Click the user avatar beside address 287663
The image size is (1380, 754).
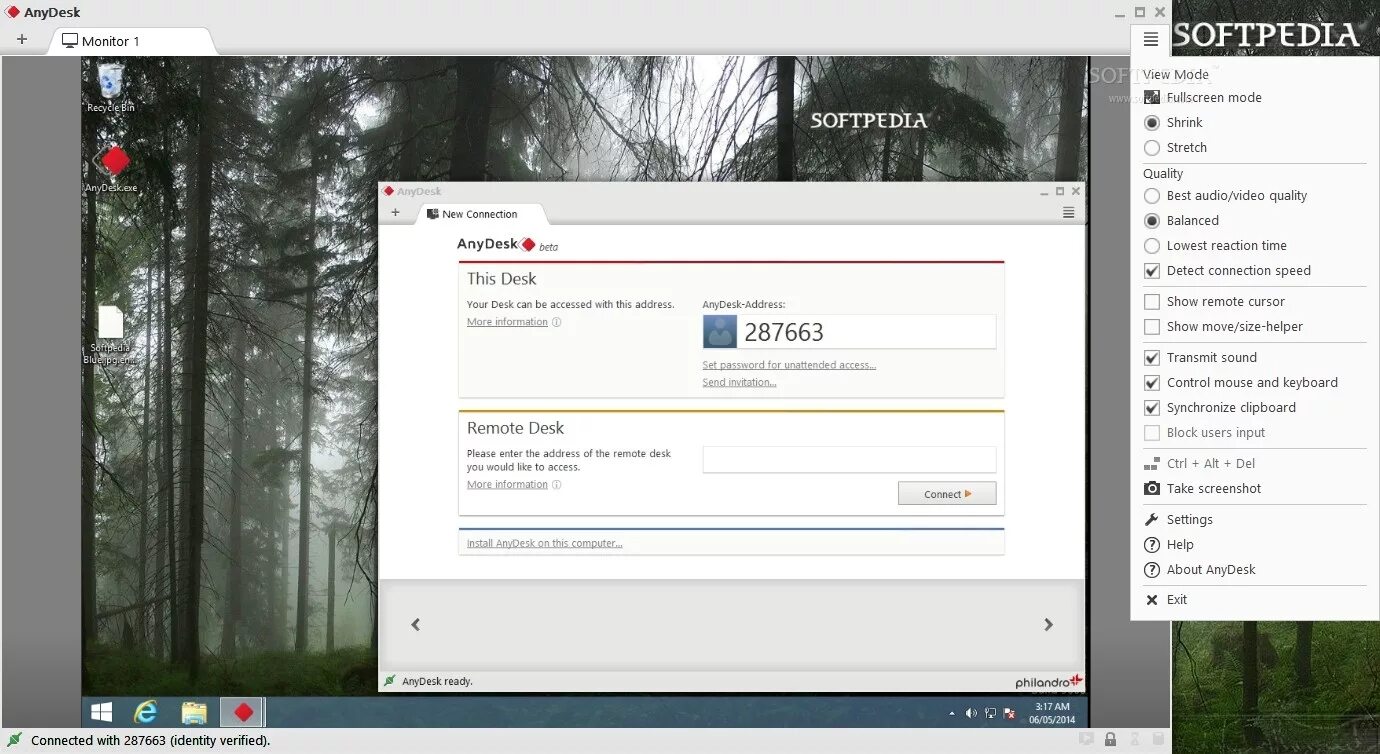coord(720,332)
